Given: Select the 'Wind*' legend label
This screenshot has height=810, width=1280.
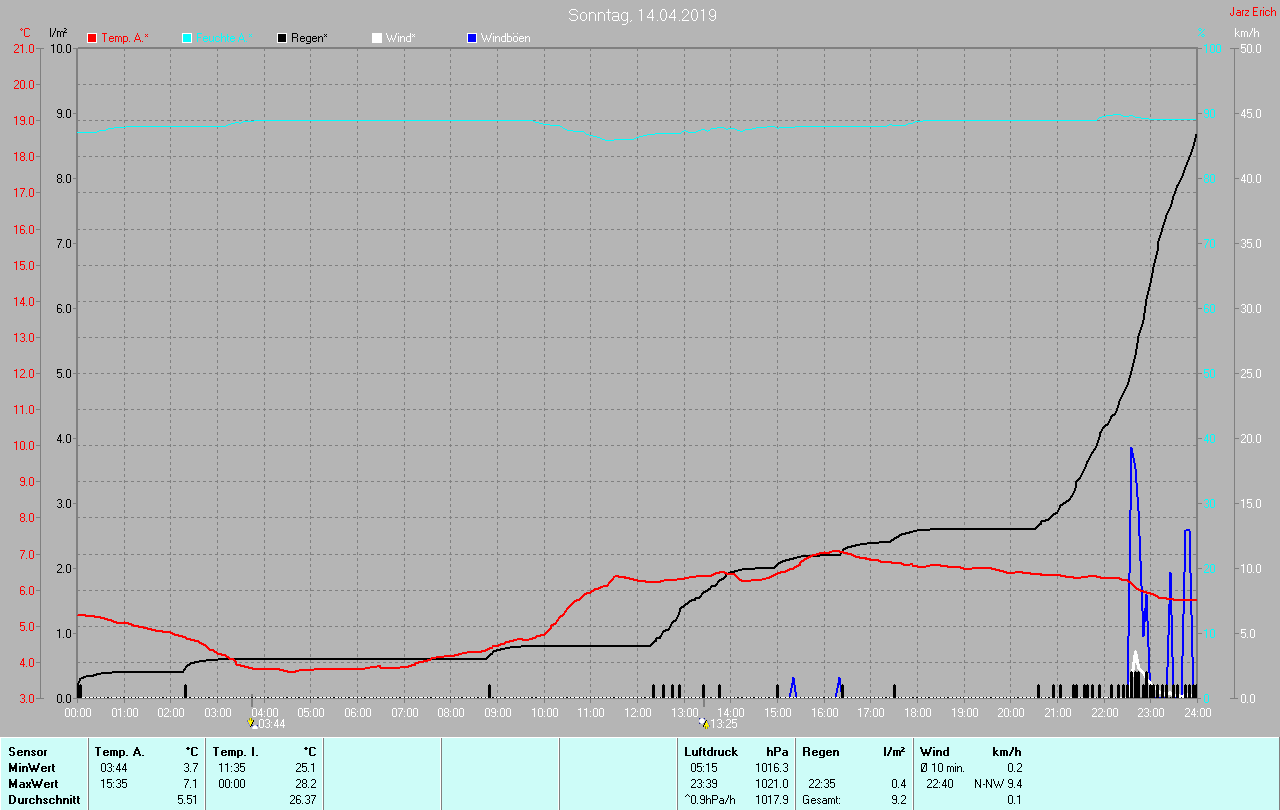Looking at the screenshot, I should click(x=401, y=38).
